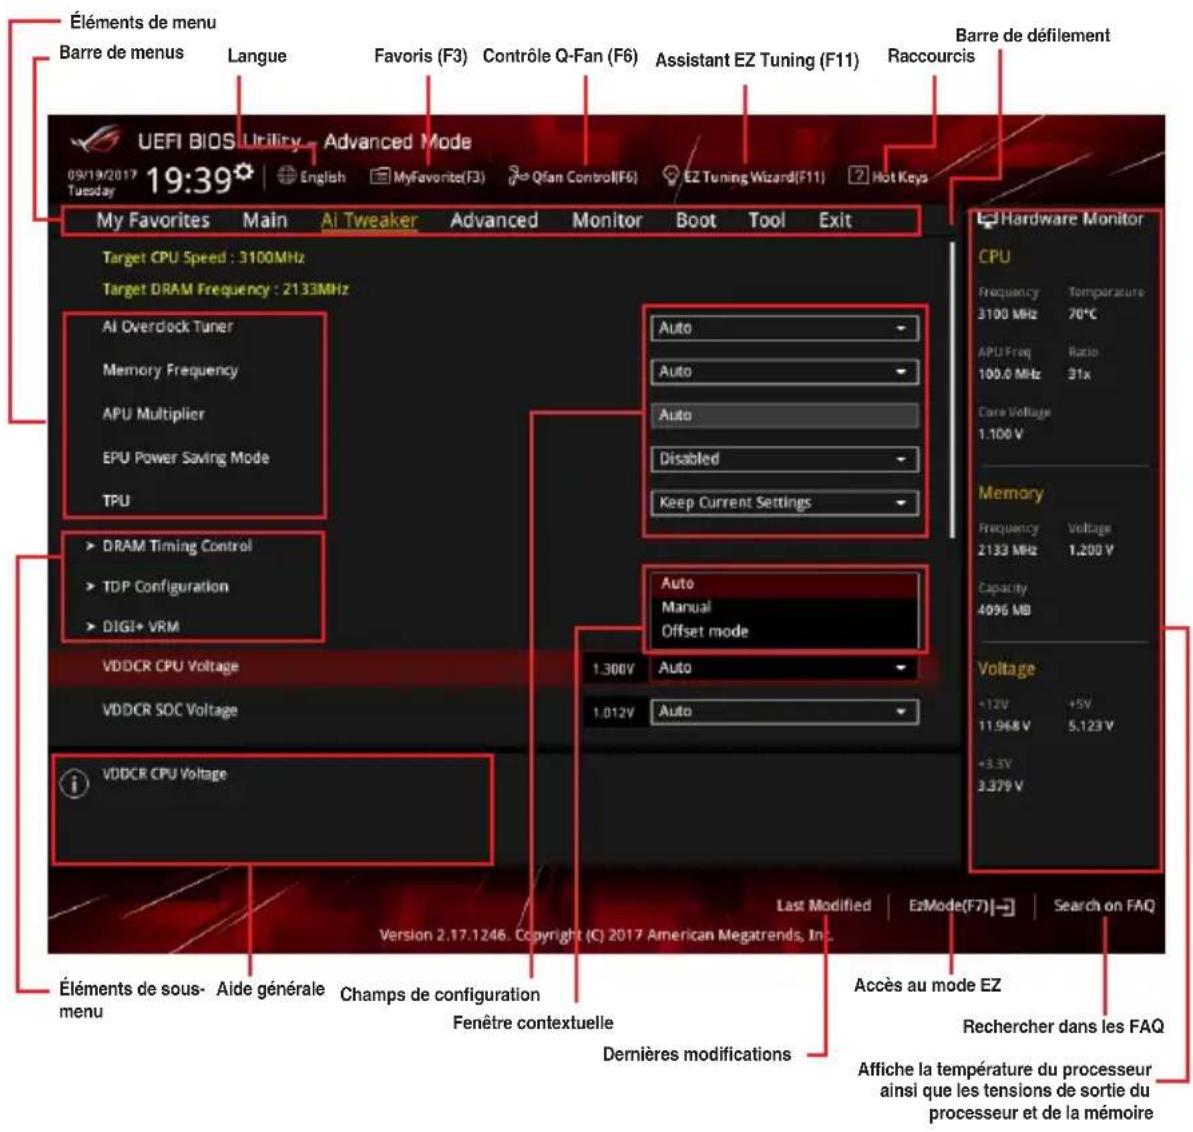Choose Offset mode in the popup list

[x=784, y=631]
